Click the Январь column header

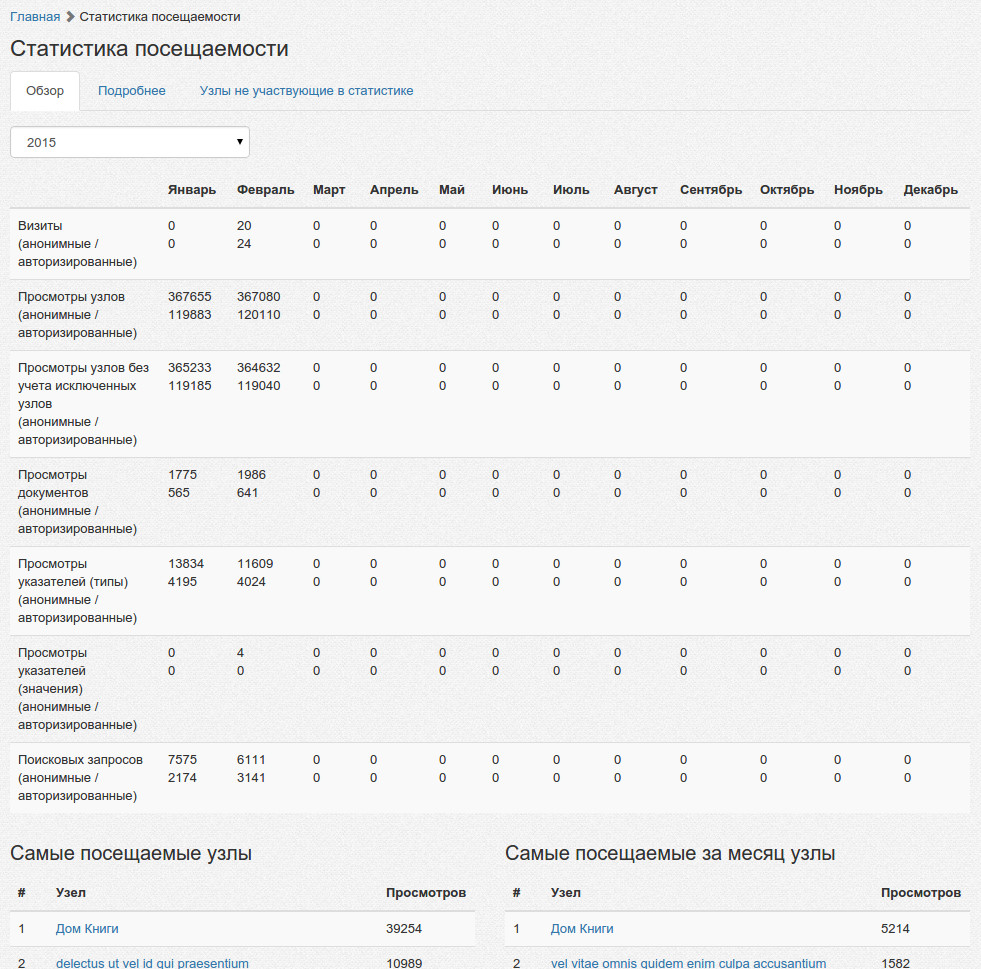pyautogui.click(x=192, y=190)
